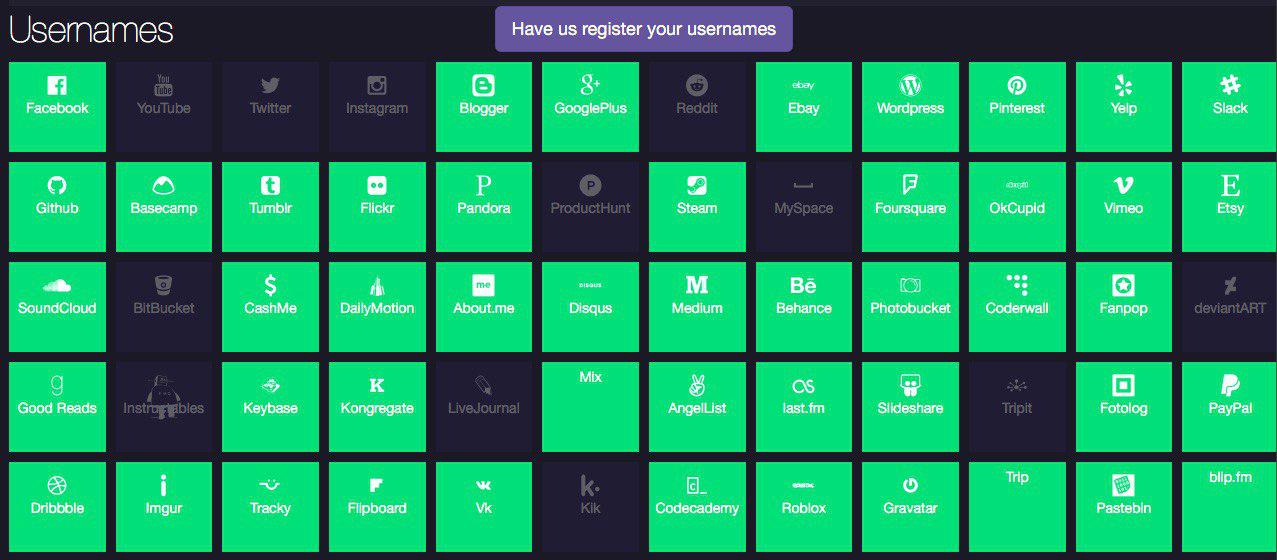Select the Foursquare tile
The image size is (1277, 560).
910,207
